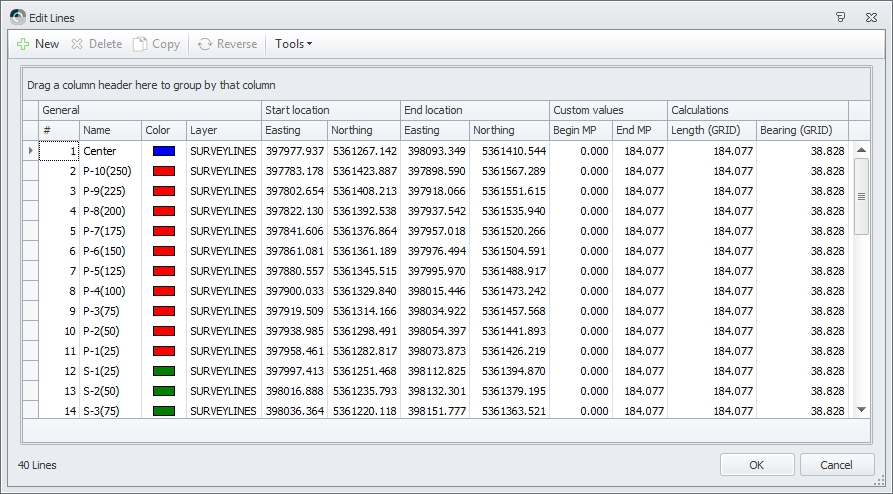Screen dimensions: 893x494
Task: Click the Copy pages icon
Action: click(x=141, y=44)
